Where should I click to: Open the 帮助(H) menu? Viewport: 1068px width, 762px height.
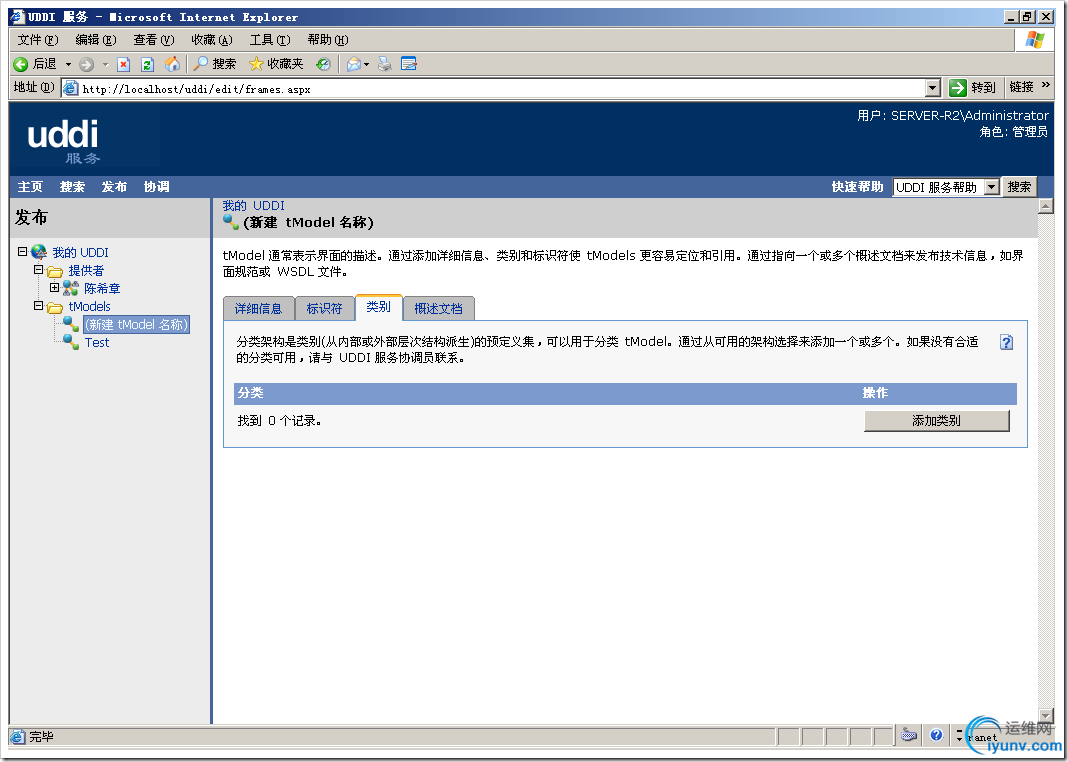(328, 39)
